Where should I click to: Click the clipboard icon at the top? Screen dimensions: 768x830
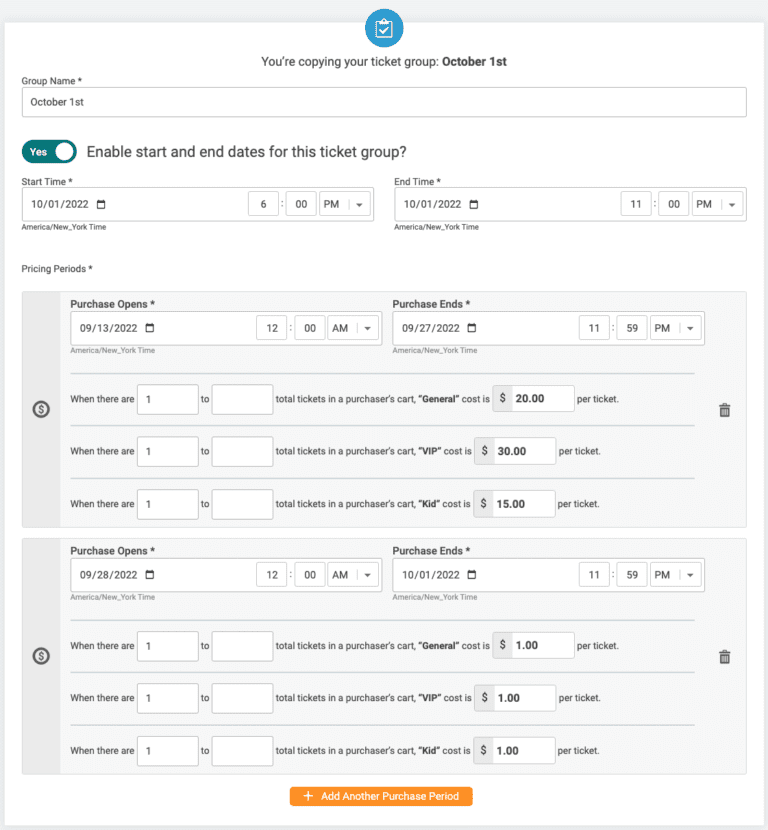click(384, 29)
